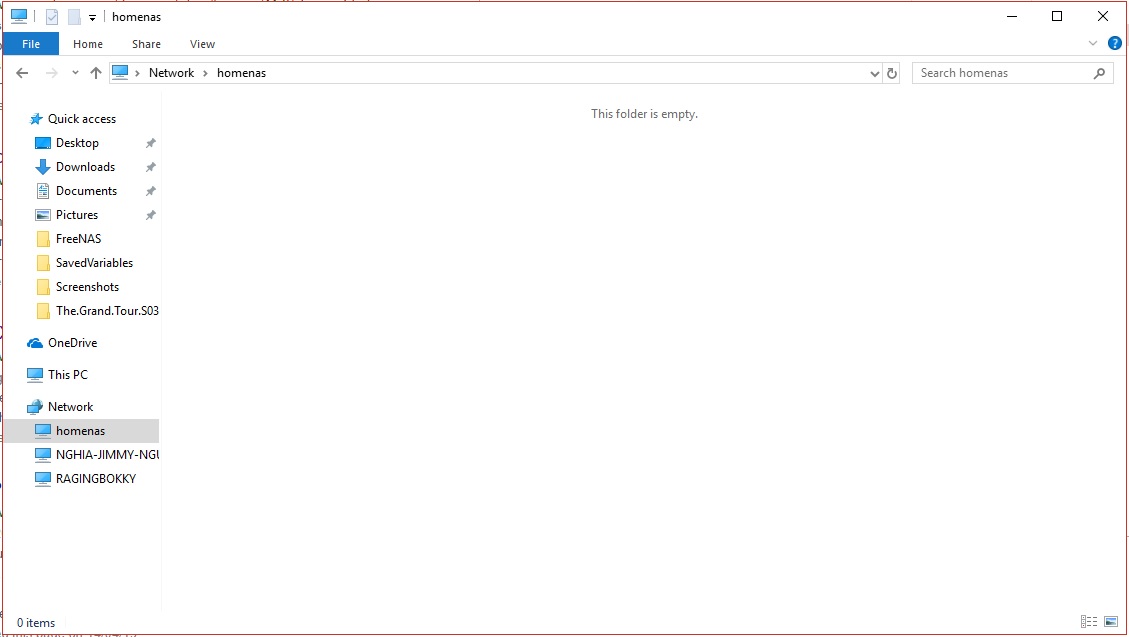Click the computer icon in address bar
This screenshot has width=1129, height=637.
pos(120,72)
